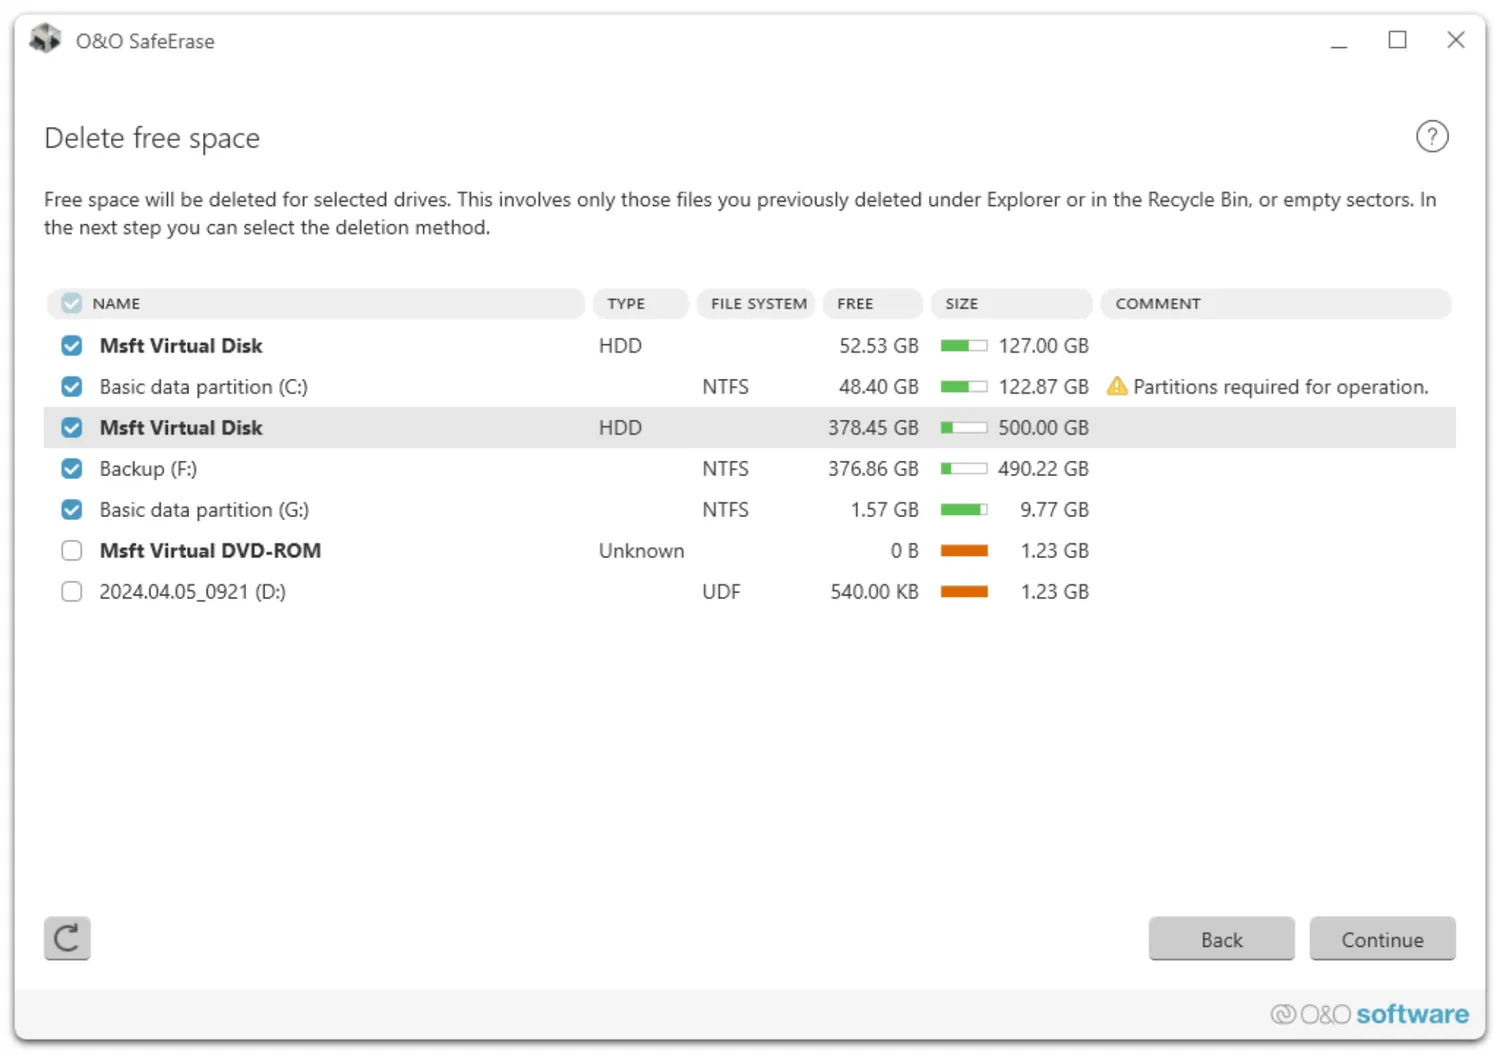
Task: Check the 2024.04.05_0921 (D:) checkbox
Action: (72, 592)
